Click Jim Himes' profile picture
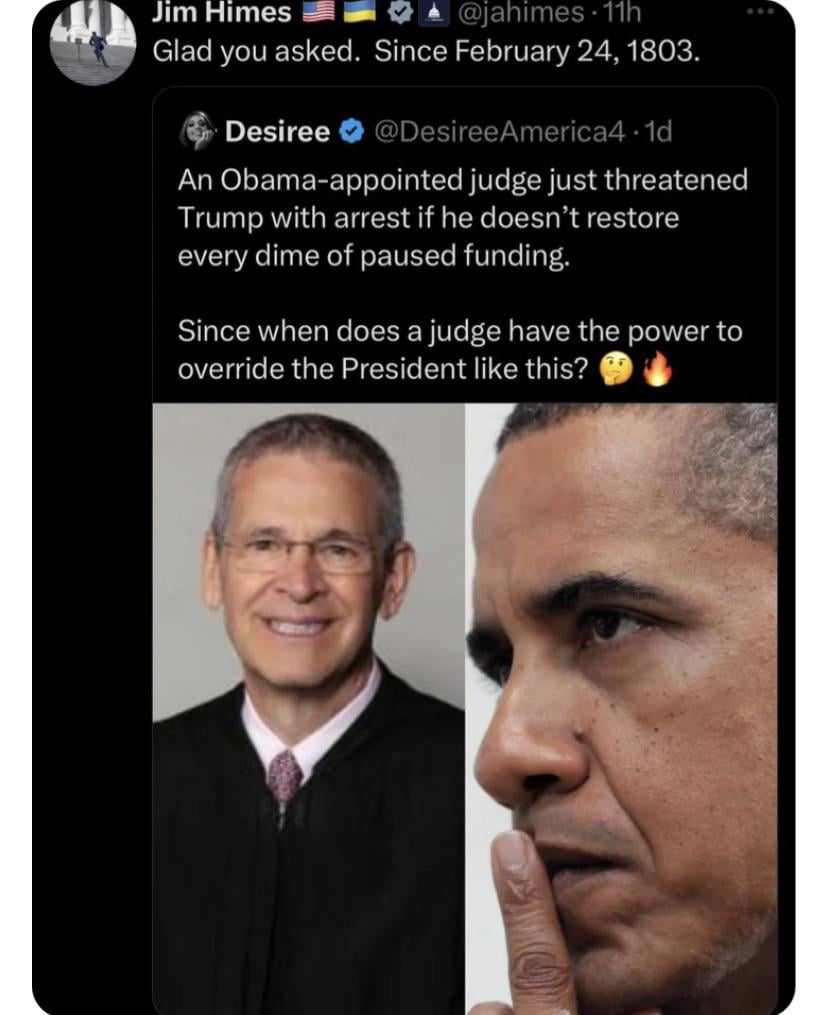 click(95, 42)
